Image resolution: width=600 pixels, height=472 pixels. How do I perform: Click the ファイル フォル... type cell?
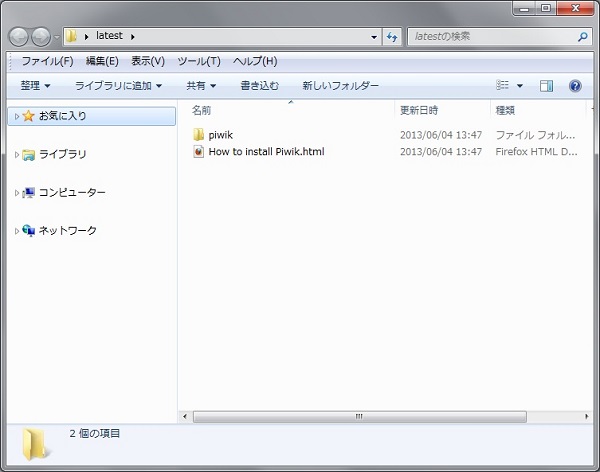[535, 135]
